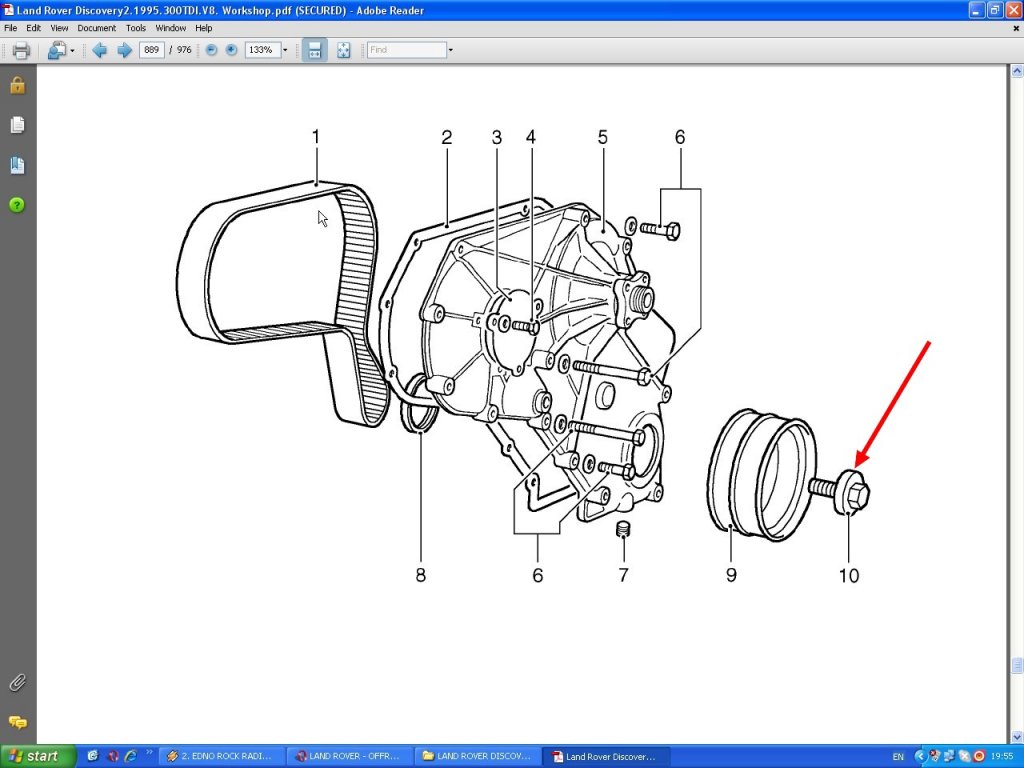Click the page number field showing 889
The height and width of the screenshot is (768, 1024).
pos(152,50)
